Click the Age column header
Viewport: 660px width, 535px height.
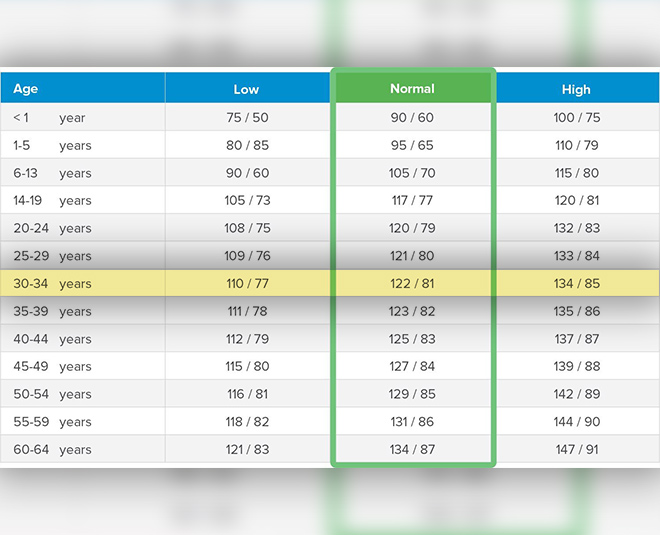tap(26, 89)
